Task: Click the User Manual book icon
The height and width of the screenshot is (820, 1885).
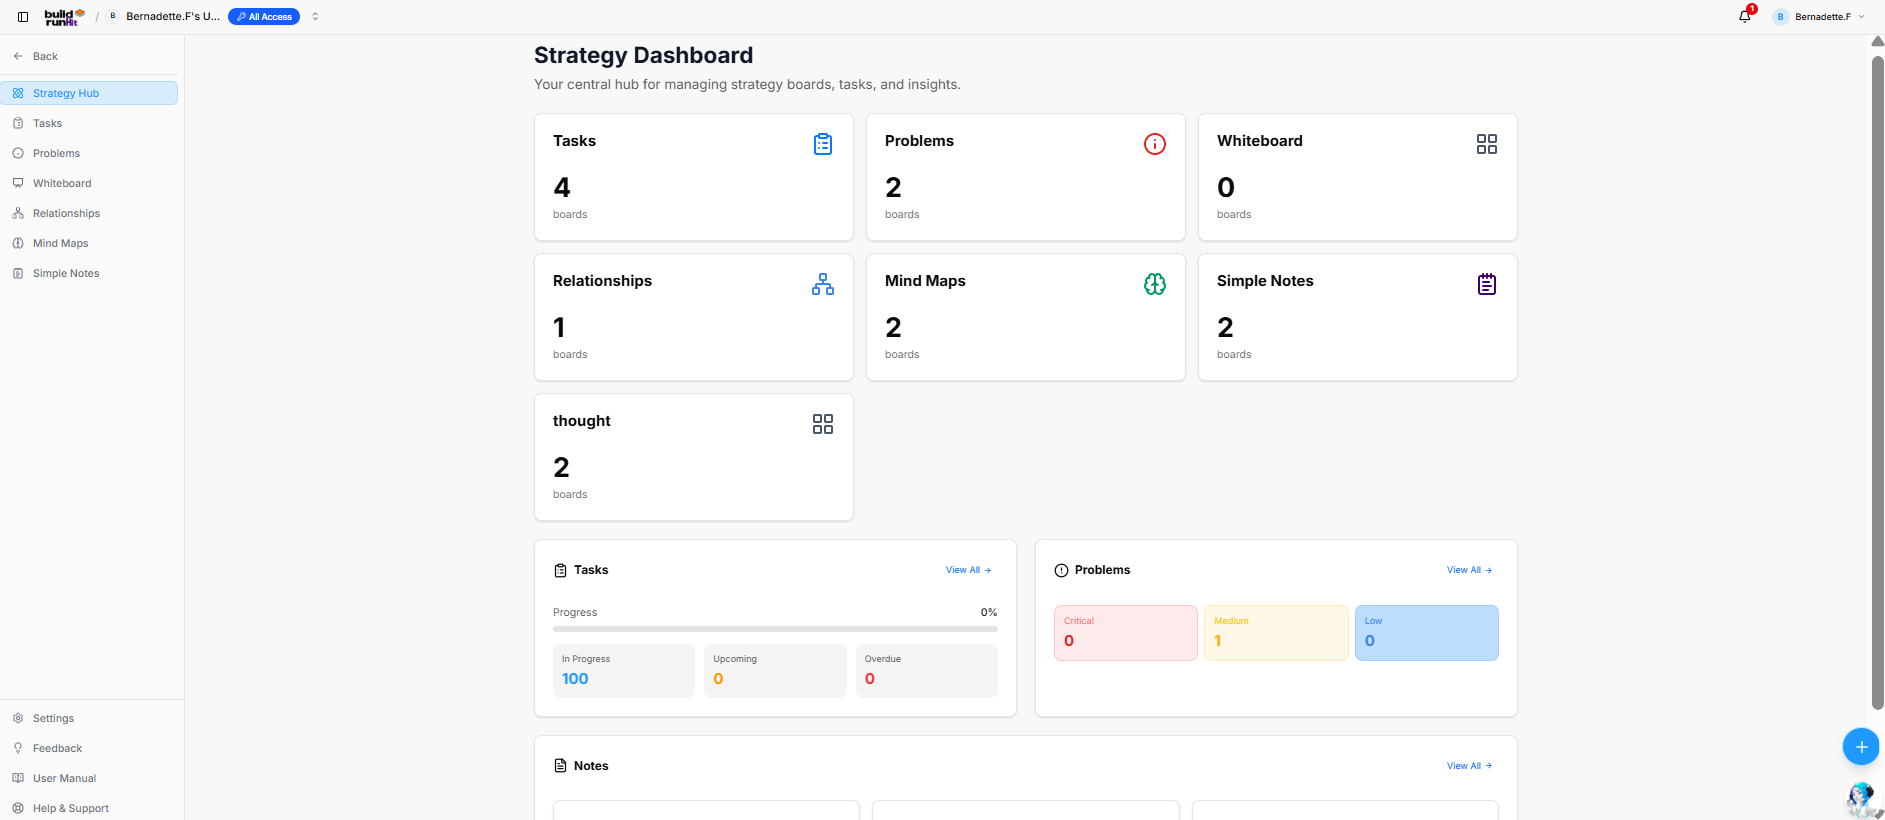Action: tap(18, 778)
